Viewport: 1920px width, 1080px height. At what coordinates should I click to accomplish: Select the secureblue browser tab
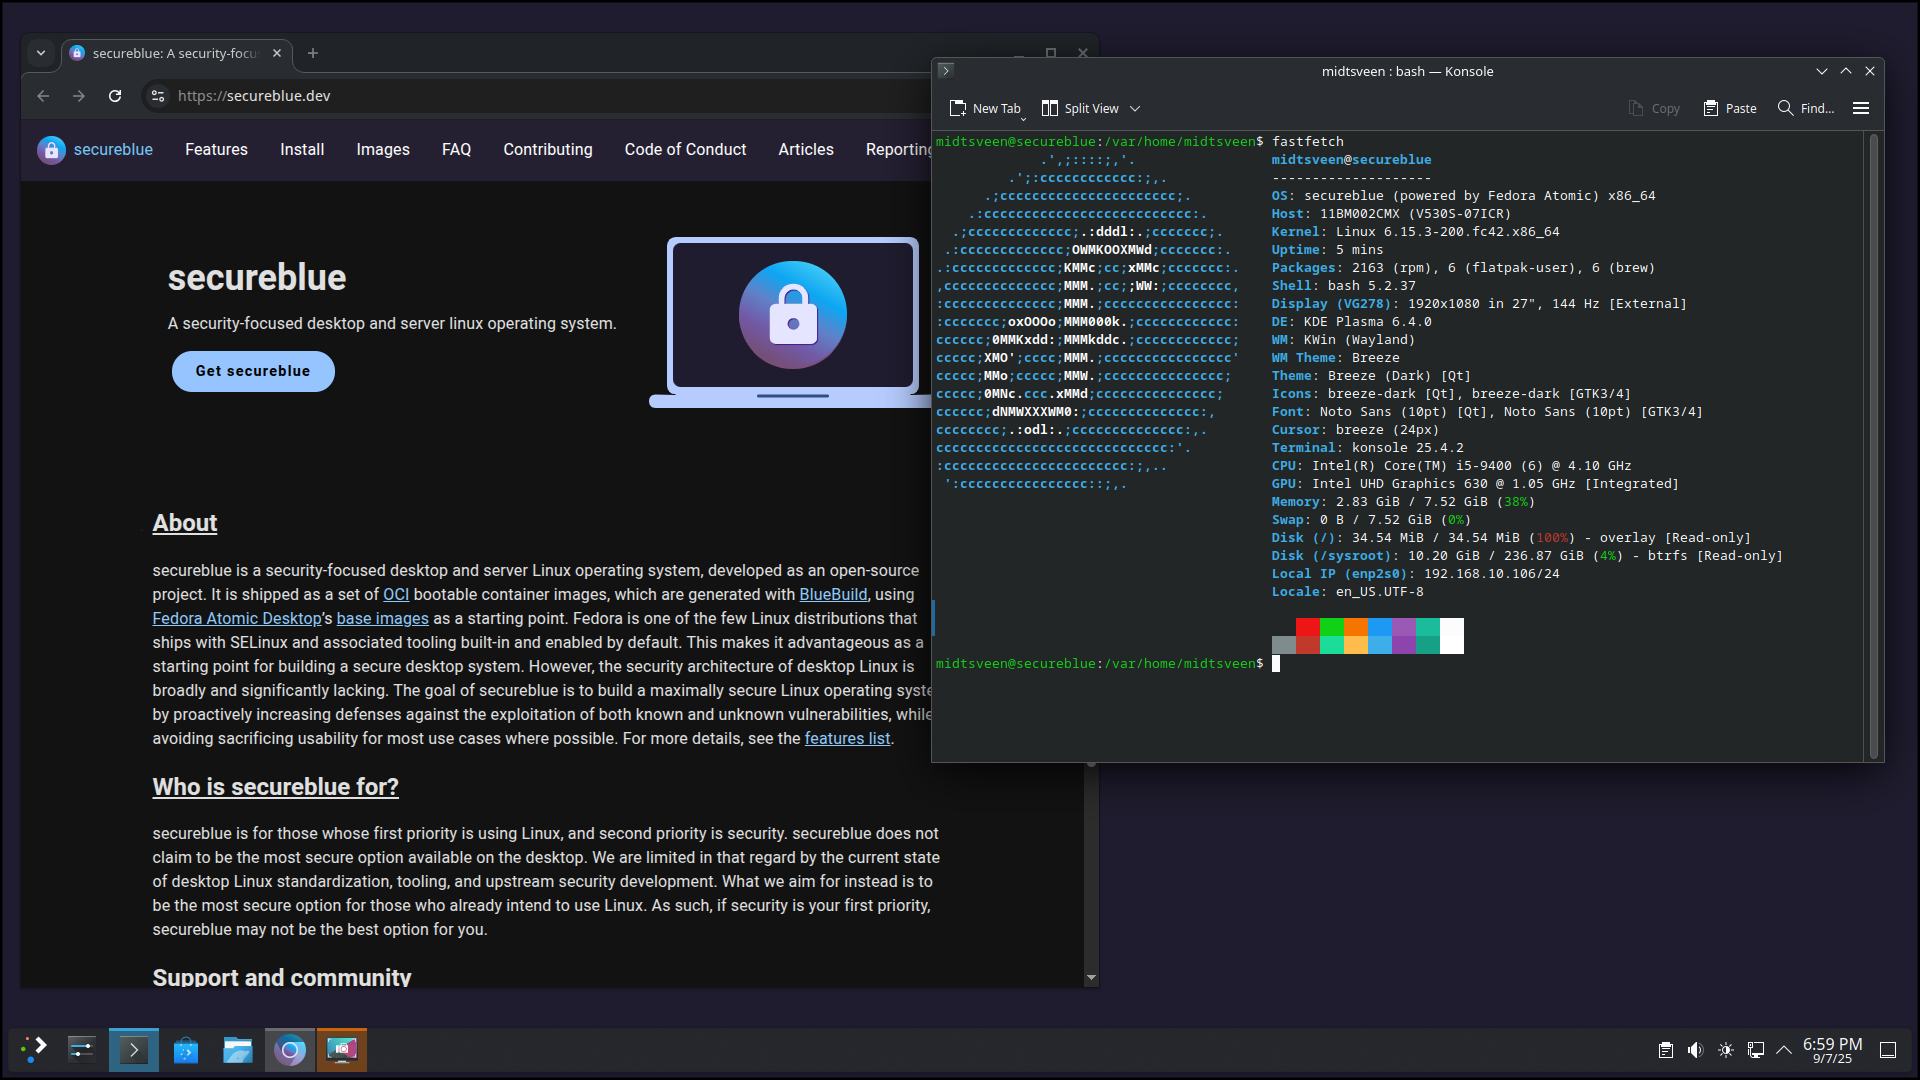point(175,53)
